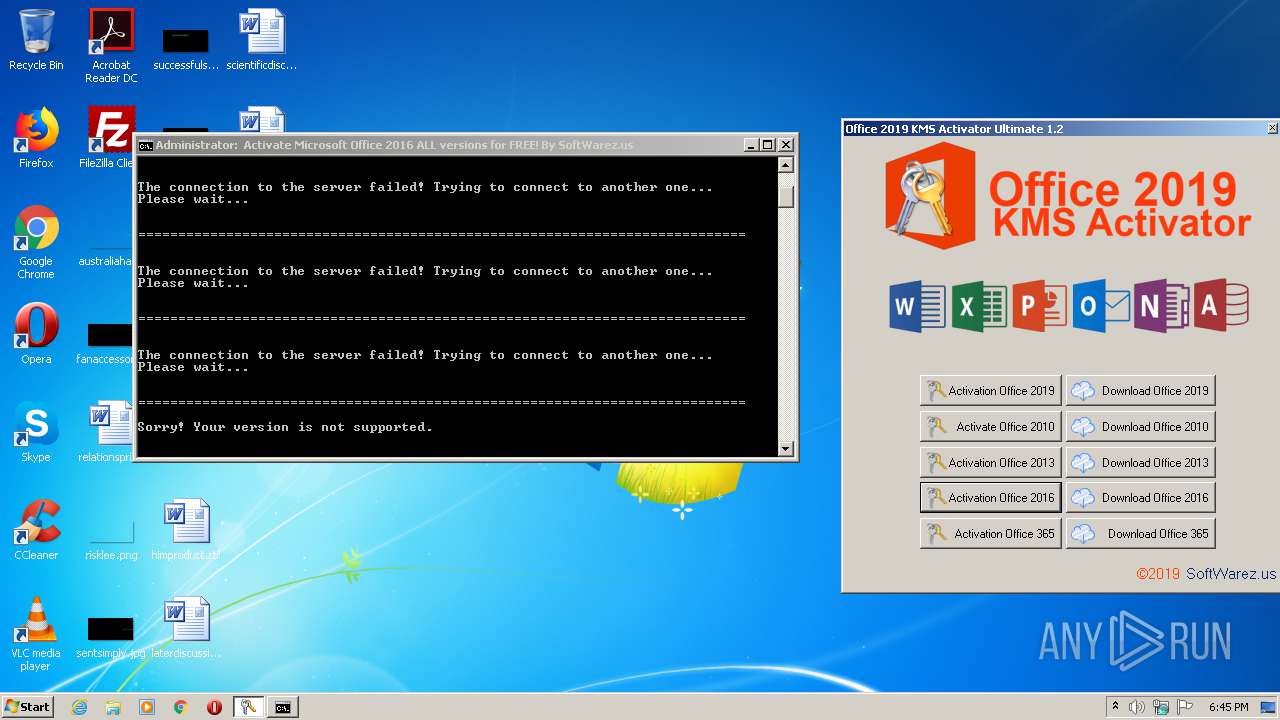Image resolution: width=1280 pixels, height=720 pixels.
Task: Click Activation Office 2016 button
Action: [x=990, y=498]
